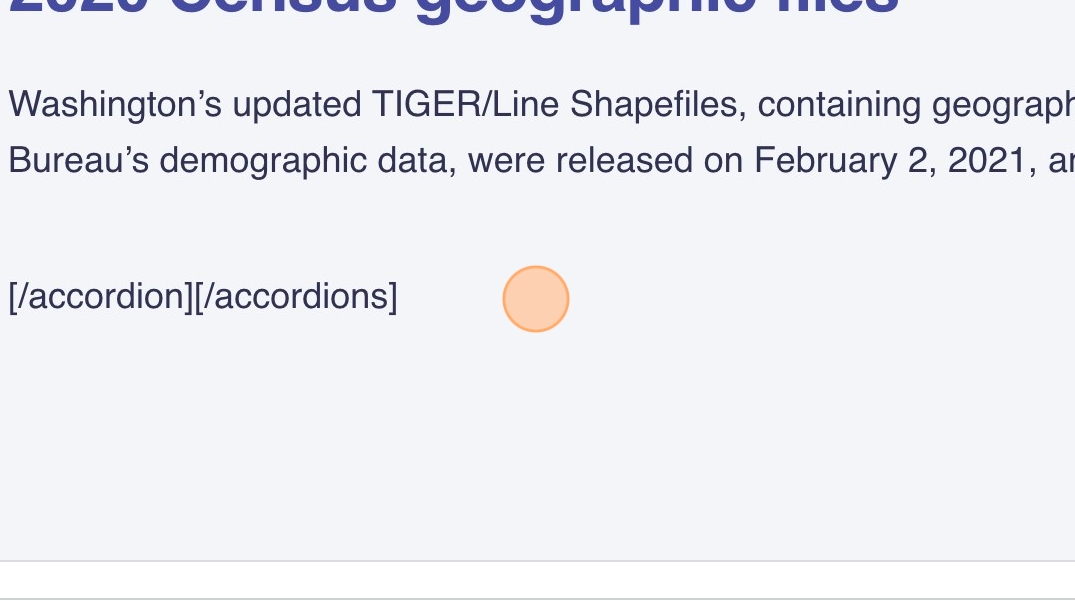Click the white strip below the divider
The image size is (1075, 601).
click(537, 581)
